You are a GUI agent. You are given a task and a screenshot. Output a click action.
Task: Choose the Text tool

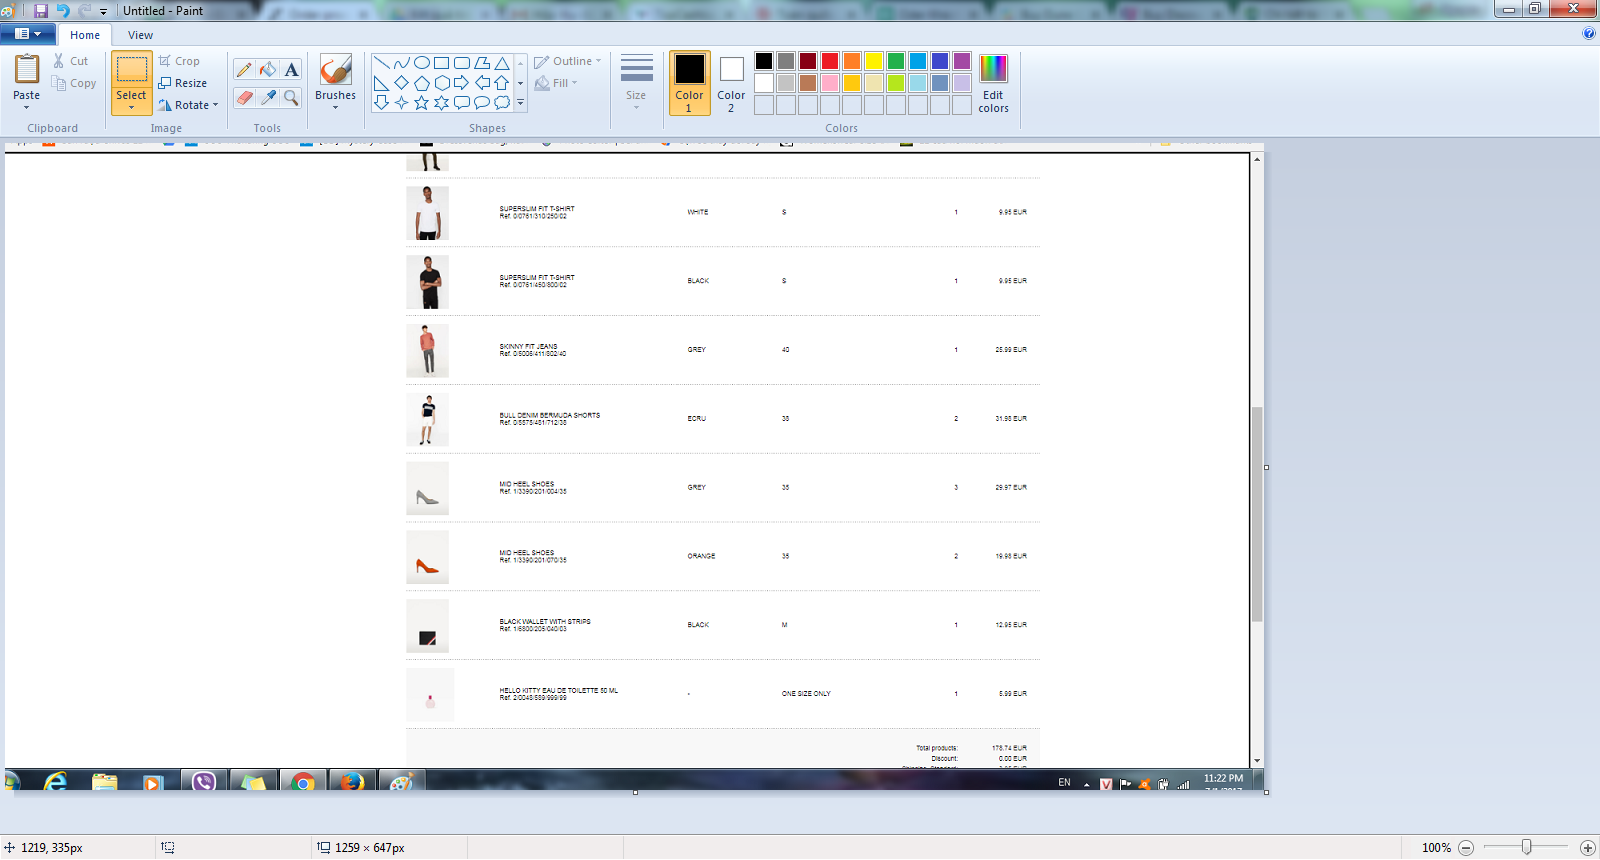click(291, 70)
